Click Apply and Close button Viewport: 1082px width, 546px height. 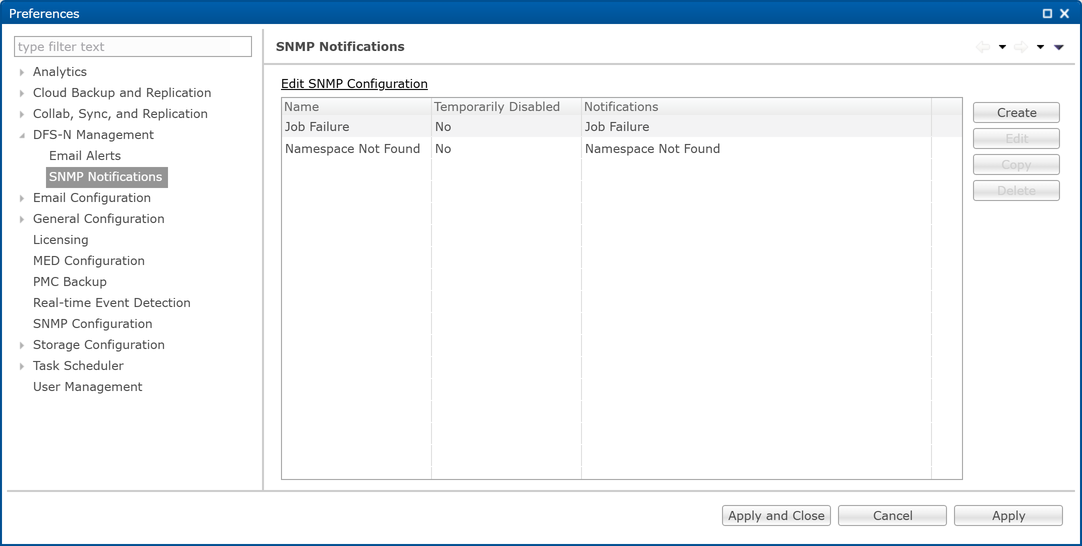click(776, 516)
